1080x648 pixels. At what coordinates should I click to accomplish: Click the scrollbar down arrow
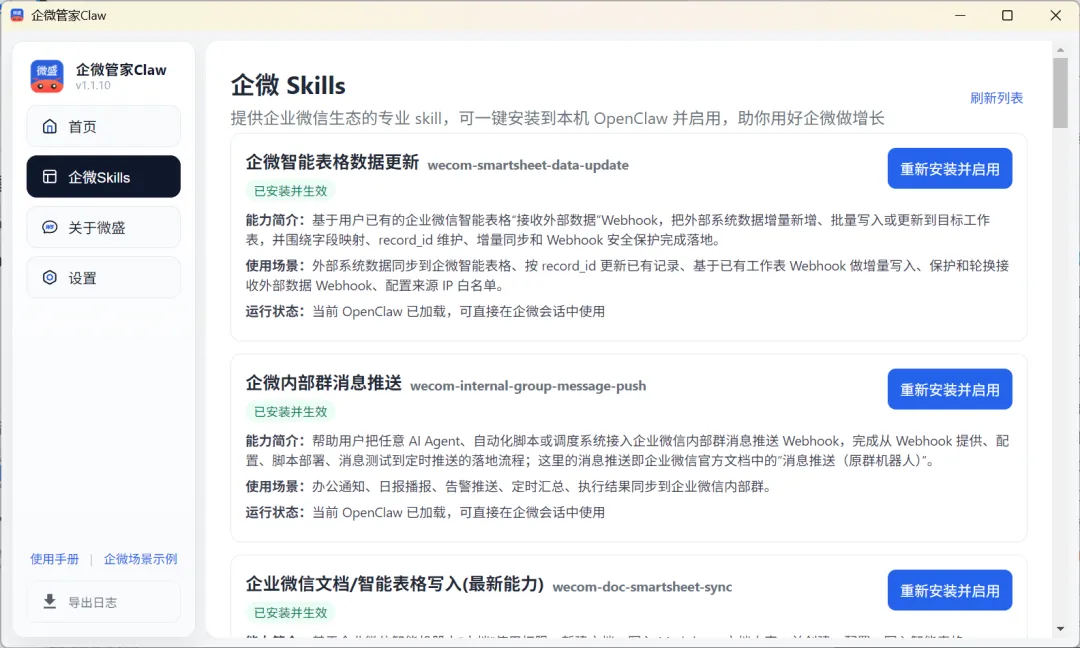tap(1060, 628)
